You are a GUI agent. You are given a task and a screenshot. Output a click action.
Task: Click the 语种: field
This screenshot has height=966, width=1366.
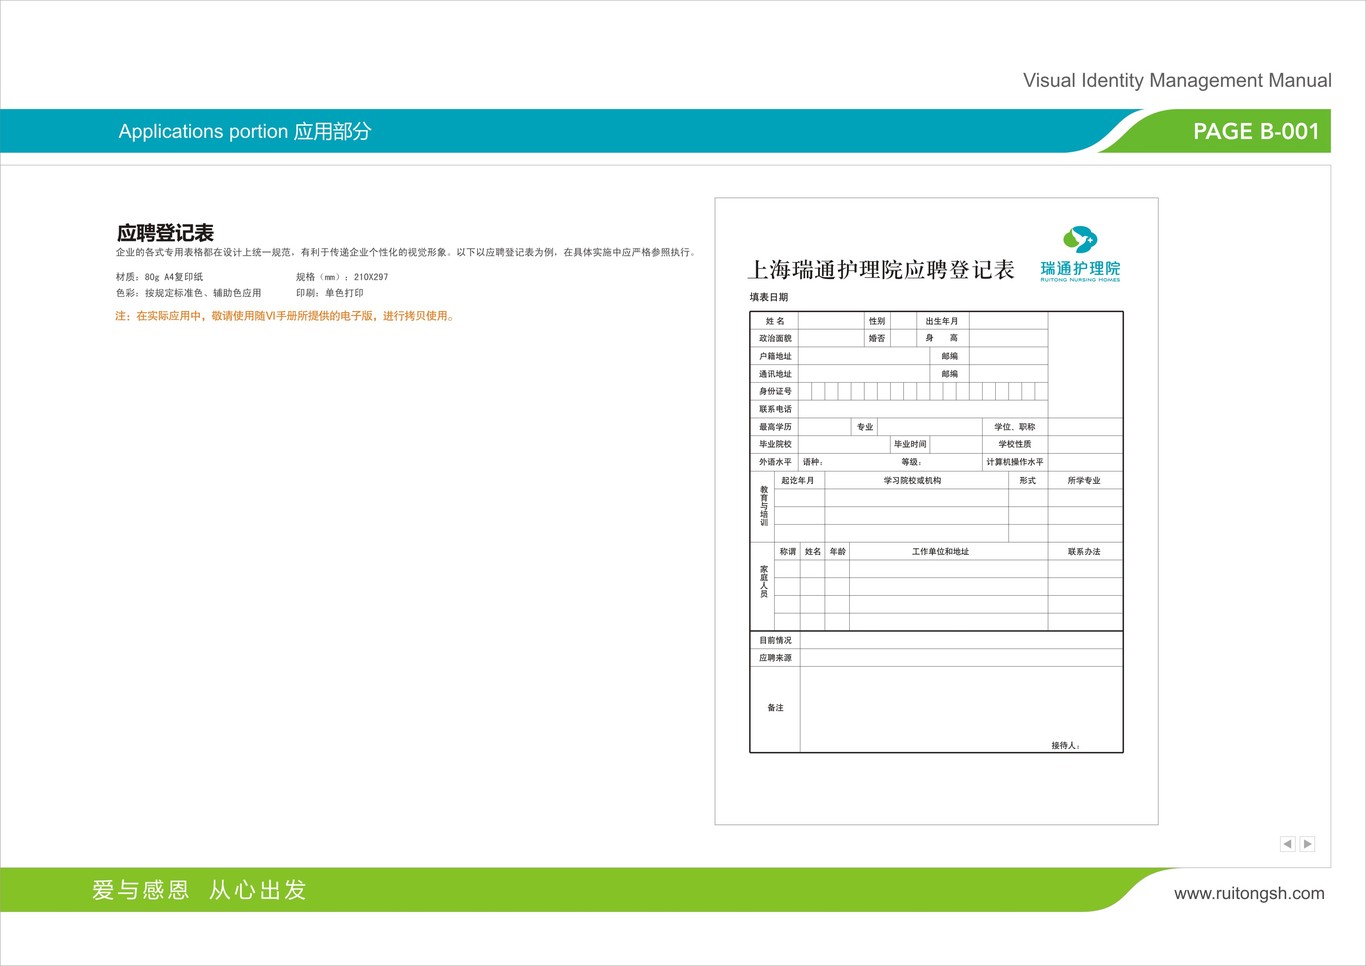(813, 462)
